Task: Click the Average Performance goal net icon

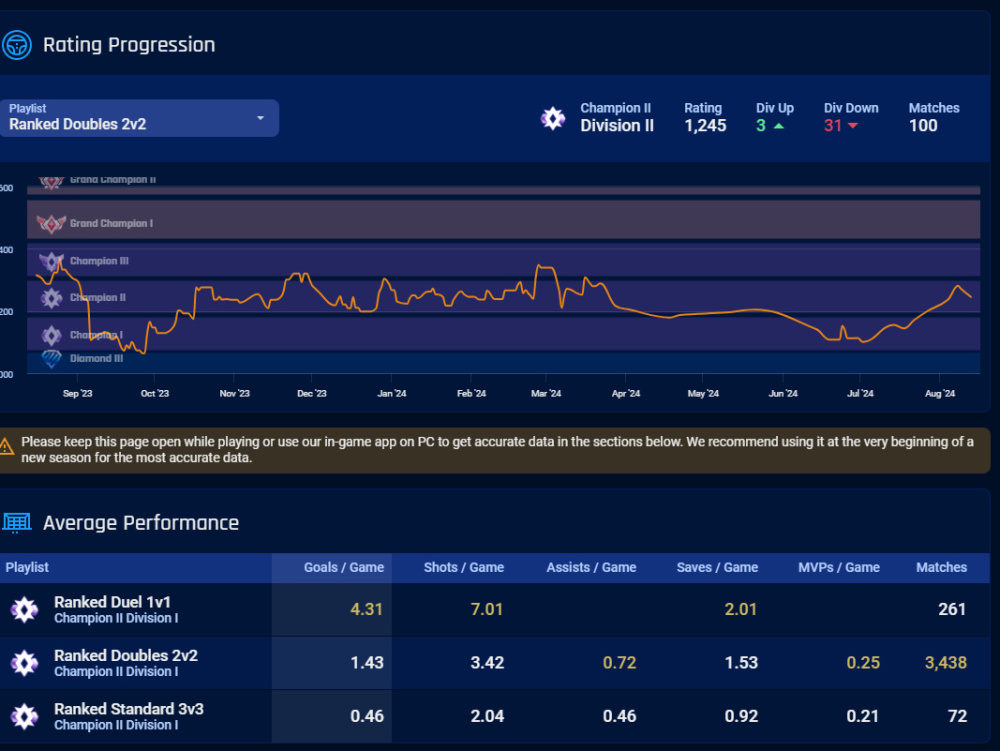Action: click(x=17, y=523)
